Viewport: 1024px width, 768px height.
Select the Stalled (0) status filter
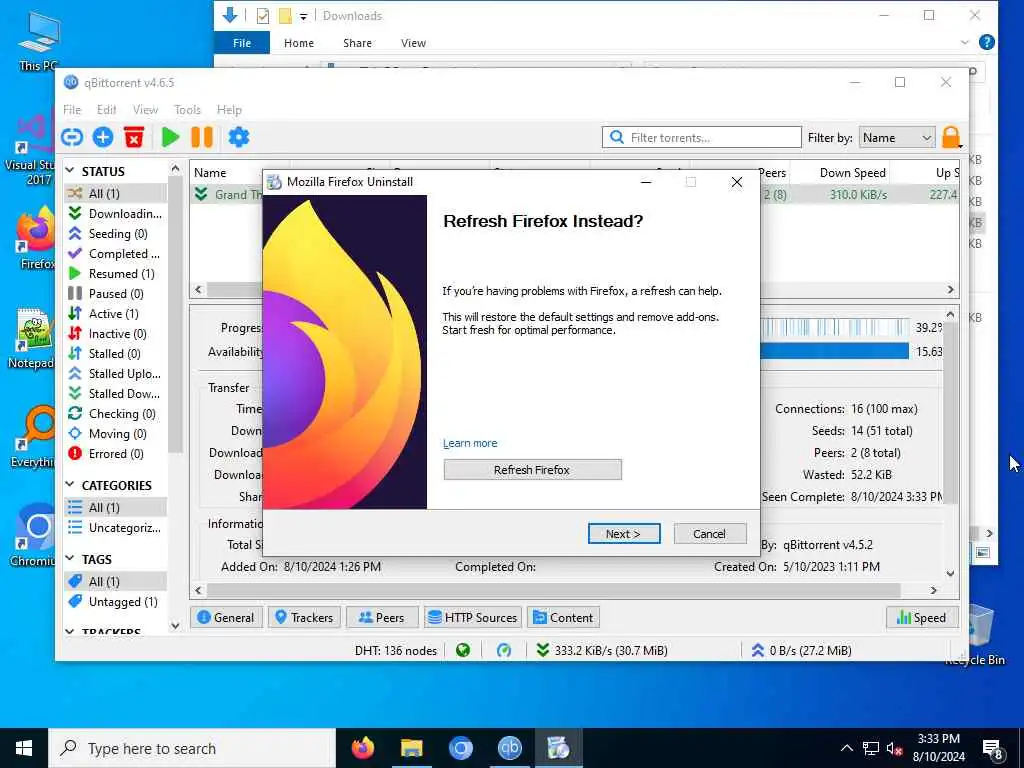(116, 354)
